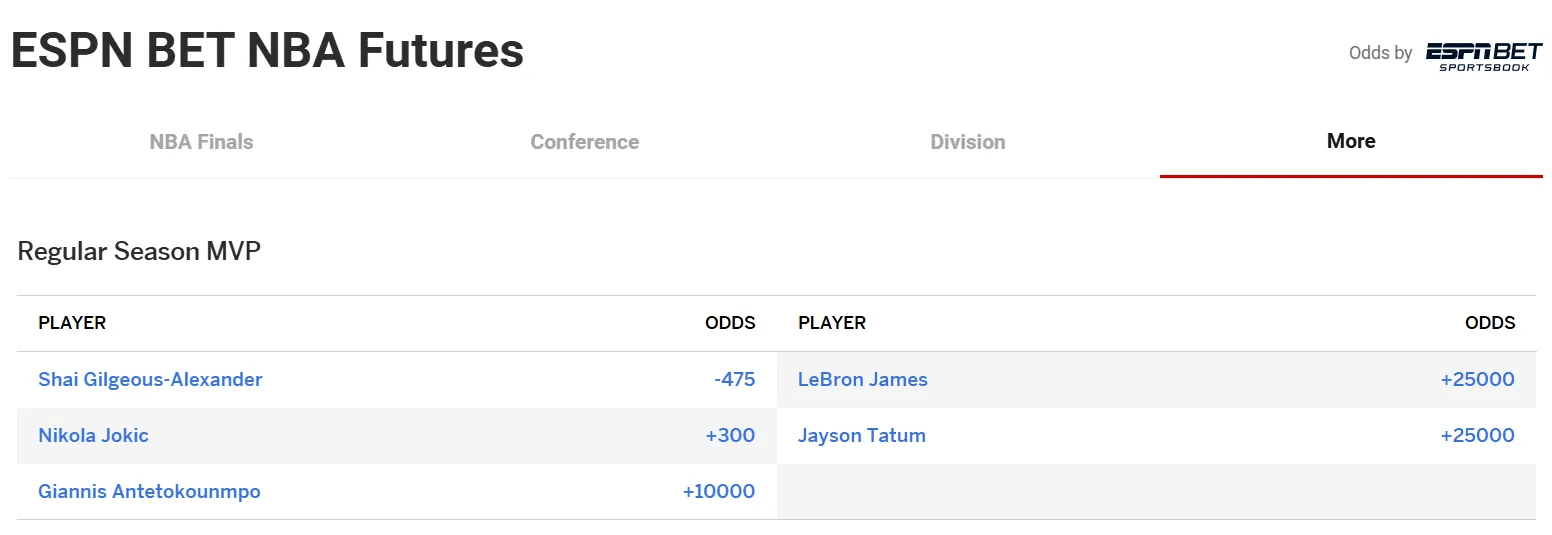Click the ESPN BET NBA Futures heading
This screenshot has height=535, width=1552.
(267, 50)
